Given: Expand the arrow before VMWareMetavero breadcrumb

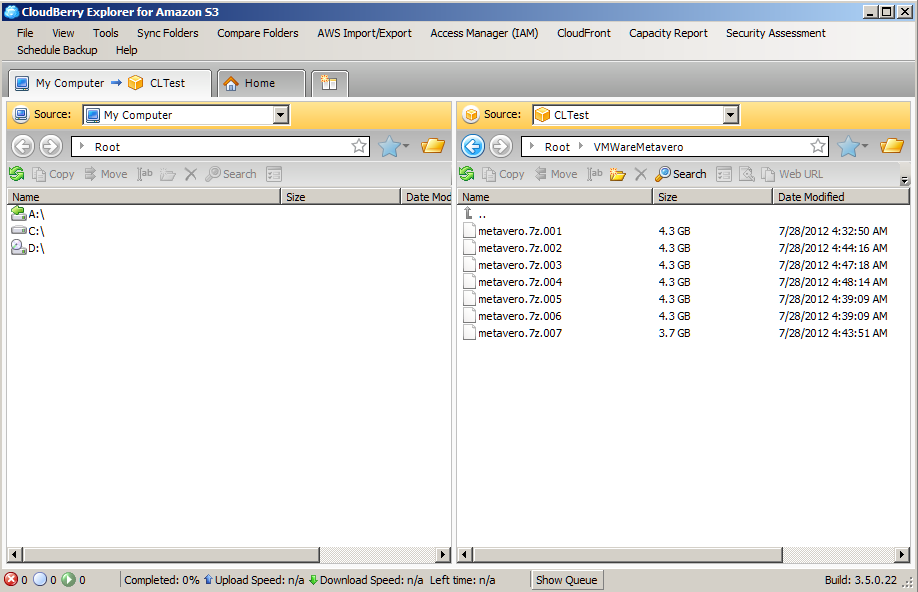Looking at the screenshot, I should coord(581,146).
